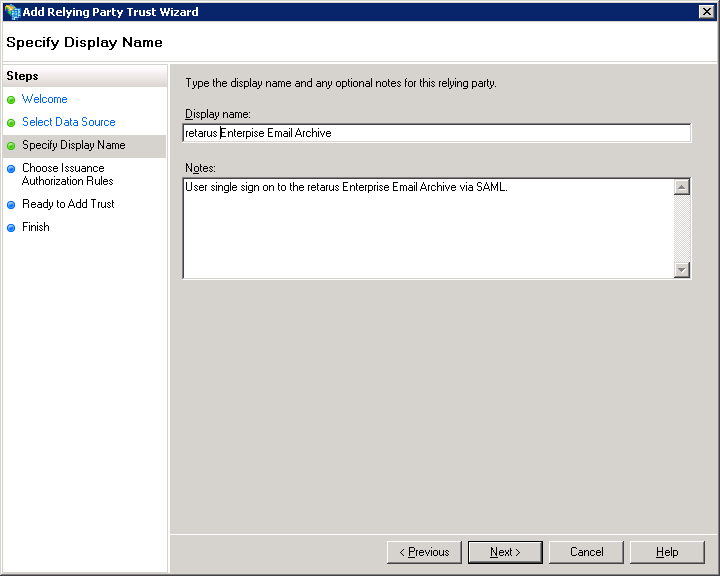The height and width of the screenshot is (576, 720).
Task: Click the blue bullet beside Ready to Add Trust
Action: click(x=11, y=204)
